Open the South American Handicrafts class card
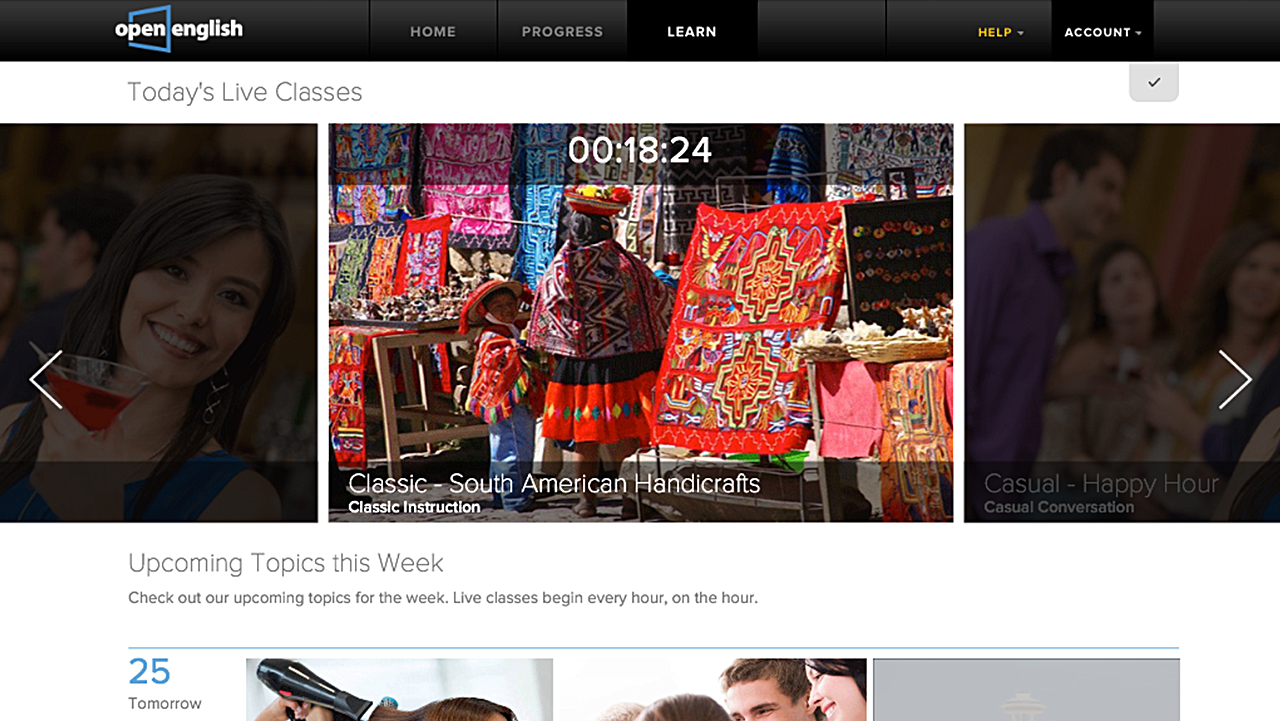Viewport: 1280px width, 721px height. 641,322
